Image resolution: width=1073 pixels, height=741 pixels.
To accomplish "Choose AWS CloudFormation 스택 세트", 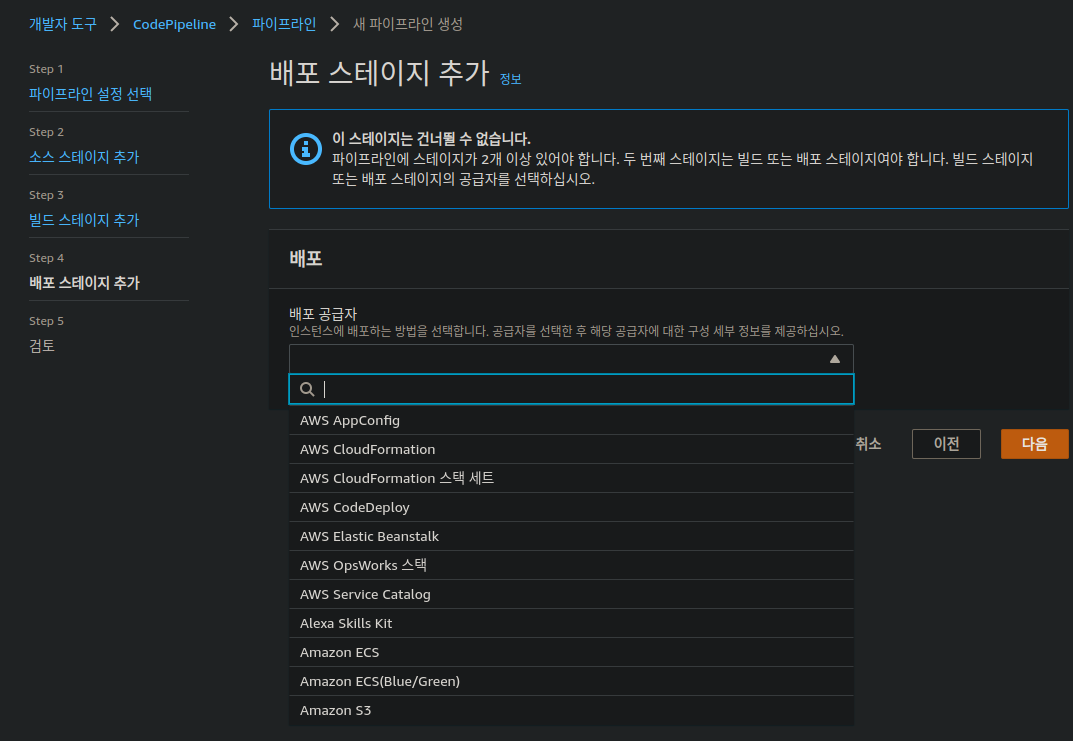I will point(571,478).
